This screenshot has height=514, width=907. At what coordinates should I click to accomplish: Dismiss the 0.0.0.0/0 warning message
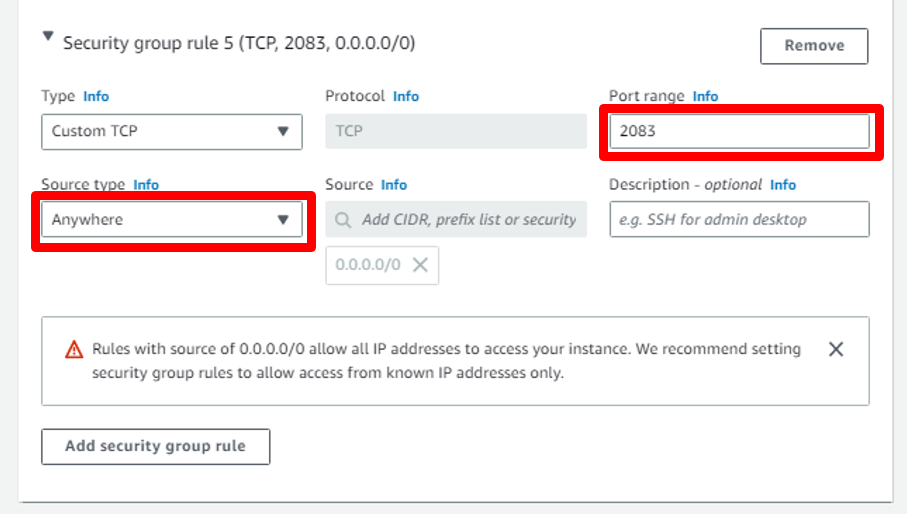click(x=836, y=349)
